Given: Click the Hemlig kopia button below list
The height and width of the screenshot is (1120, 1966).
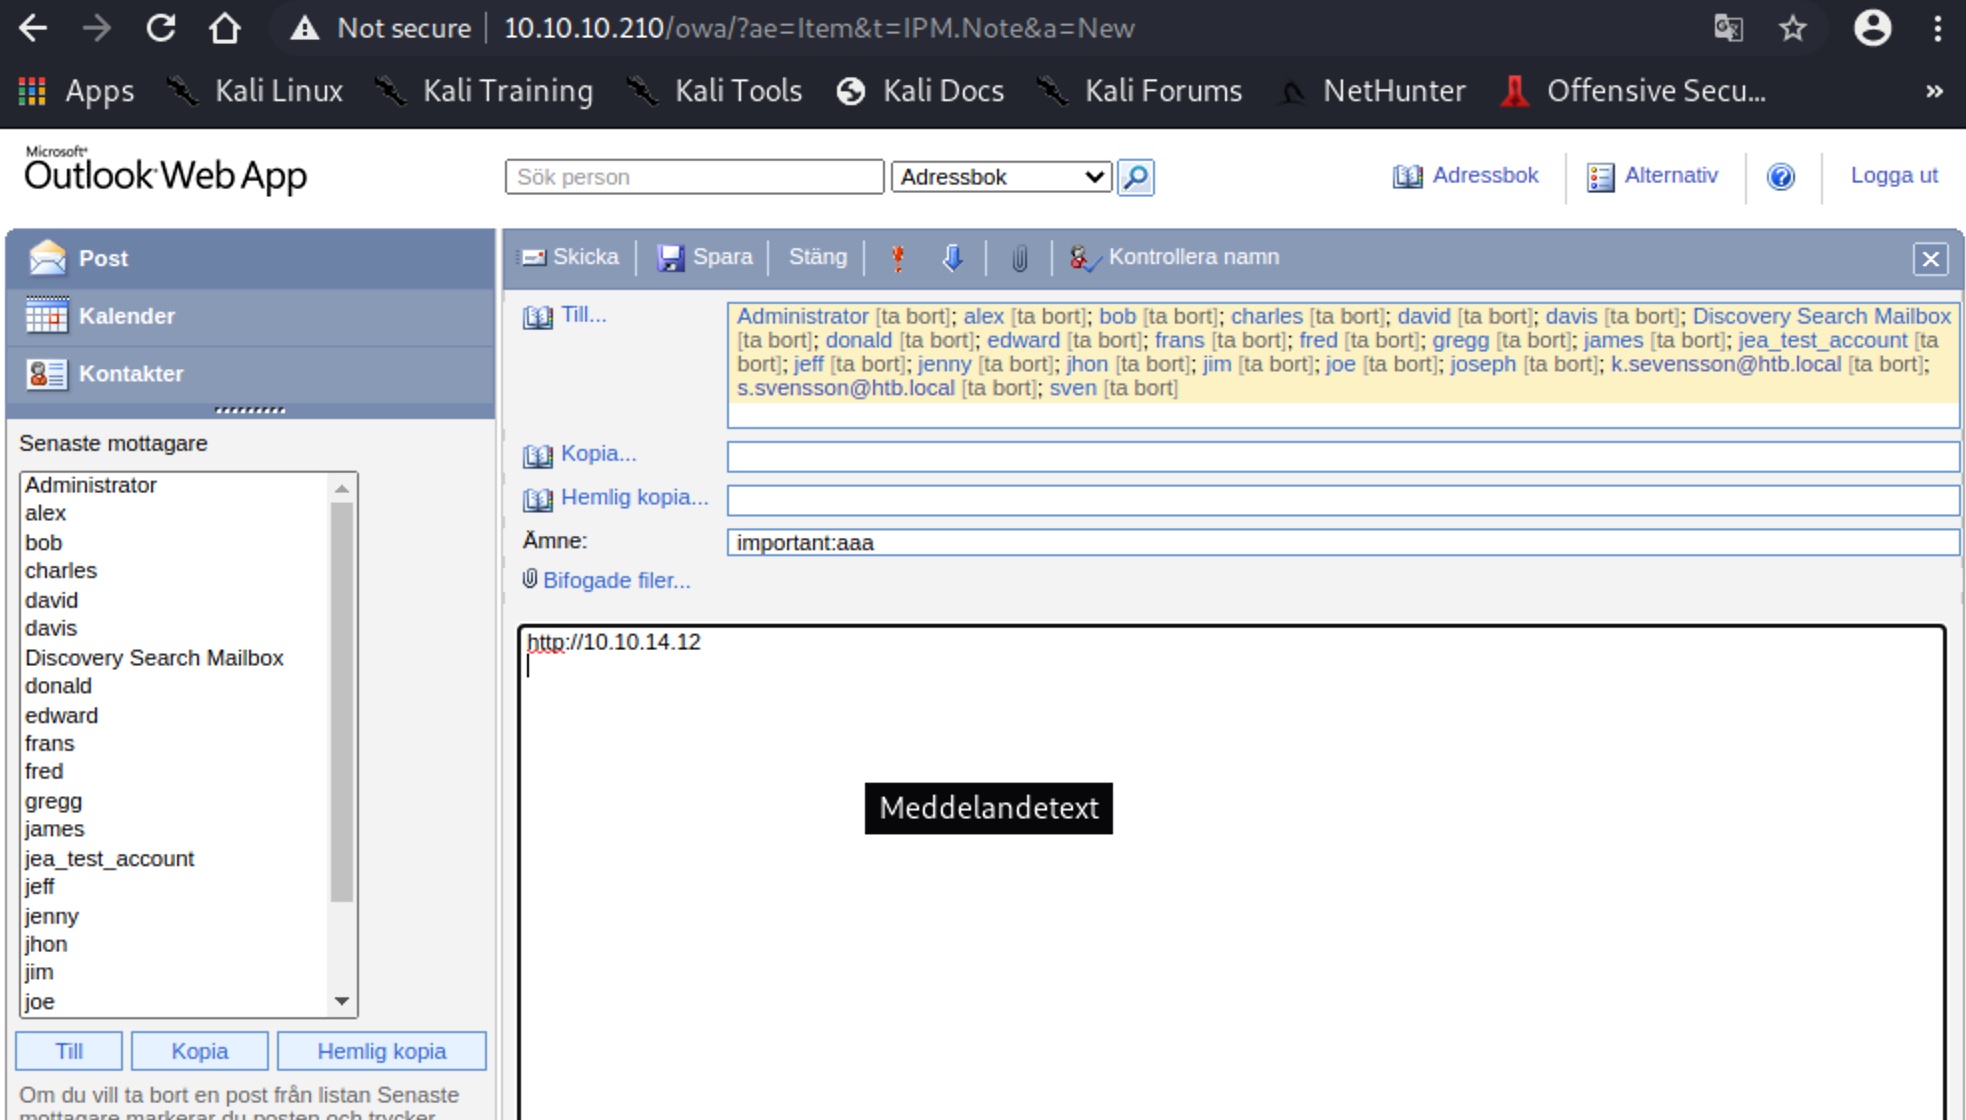Looking at the screenshot, I should [x=381, y=1051].
